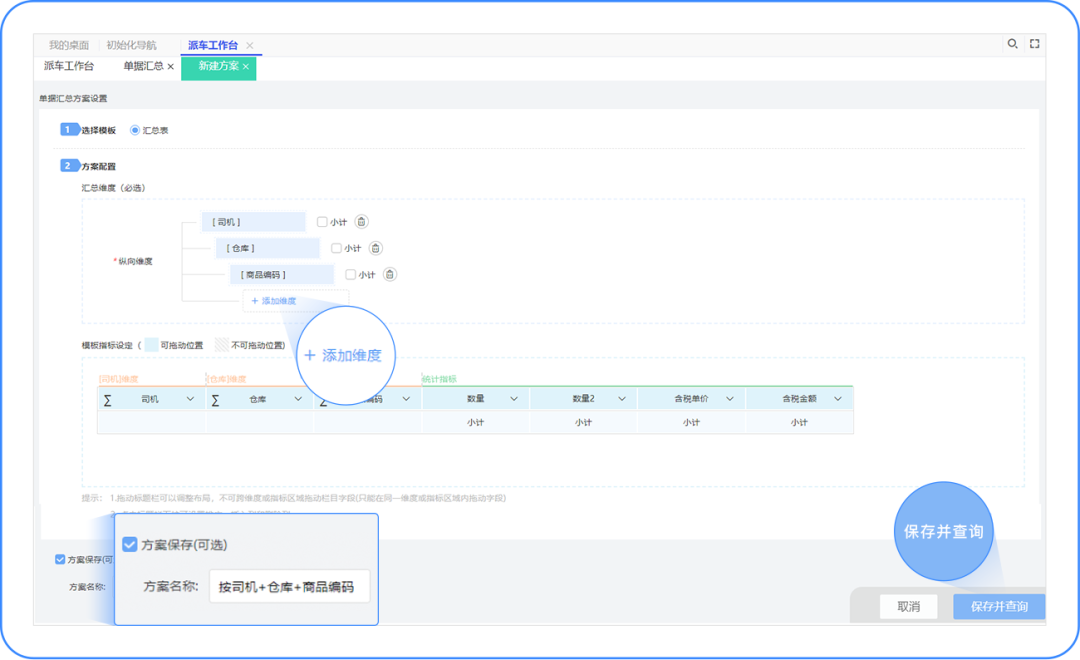Click 小计 cell under 含税单价
The height and width of the screenshot is (660, 1080).
[x=692, y=422]
